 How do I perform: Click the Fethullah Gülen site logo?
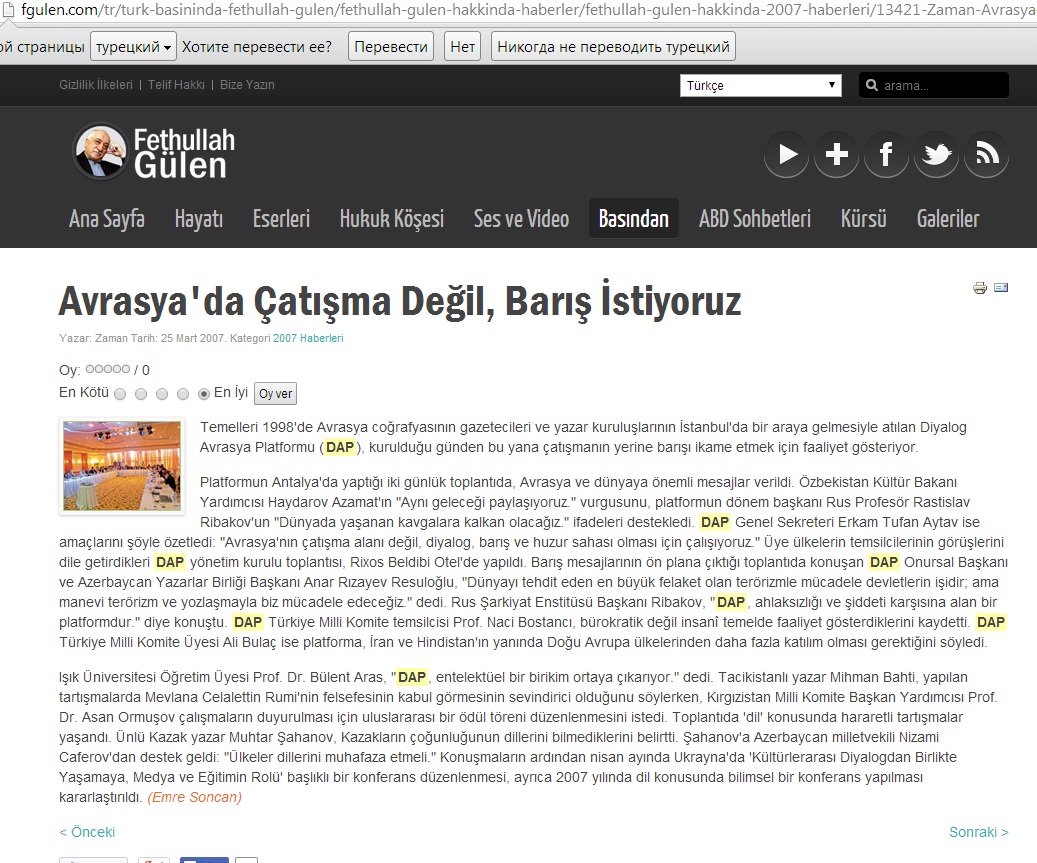pos(154,152)
